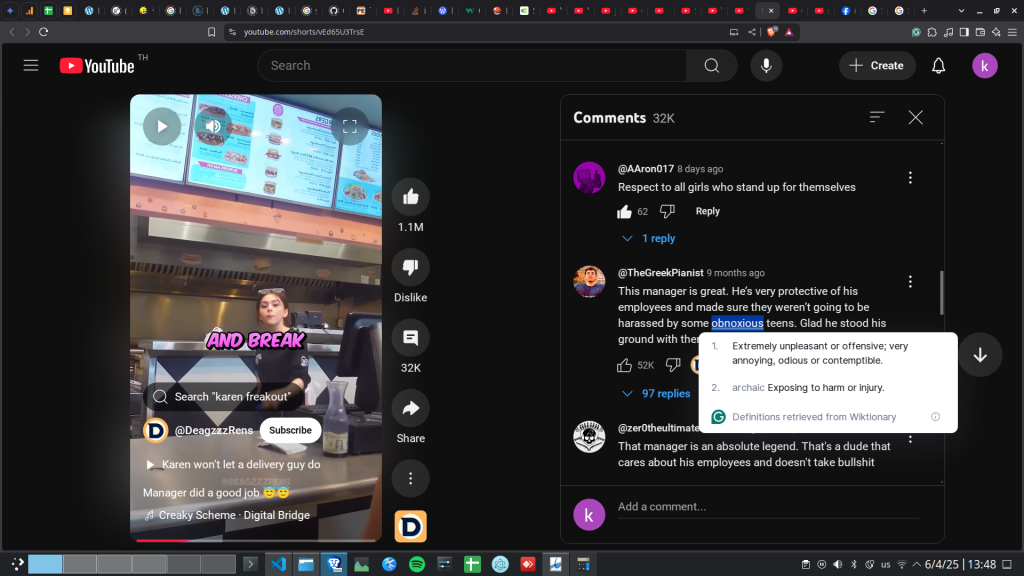Go to next short with down arrow
This screenshot has width=1024, height=576.
pos(980,355)
